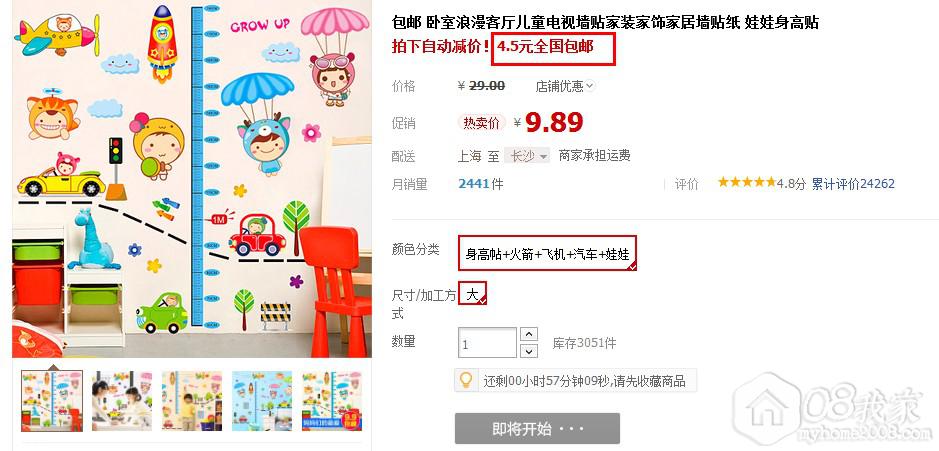Image resolution: width=939 pixels, height=451 pixels.
Task: Increase quantity with the up arrow
Action: [529, 334]
